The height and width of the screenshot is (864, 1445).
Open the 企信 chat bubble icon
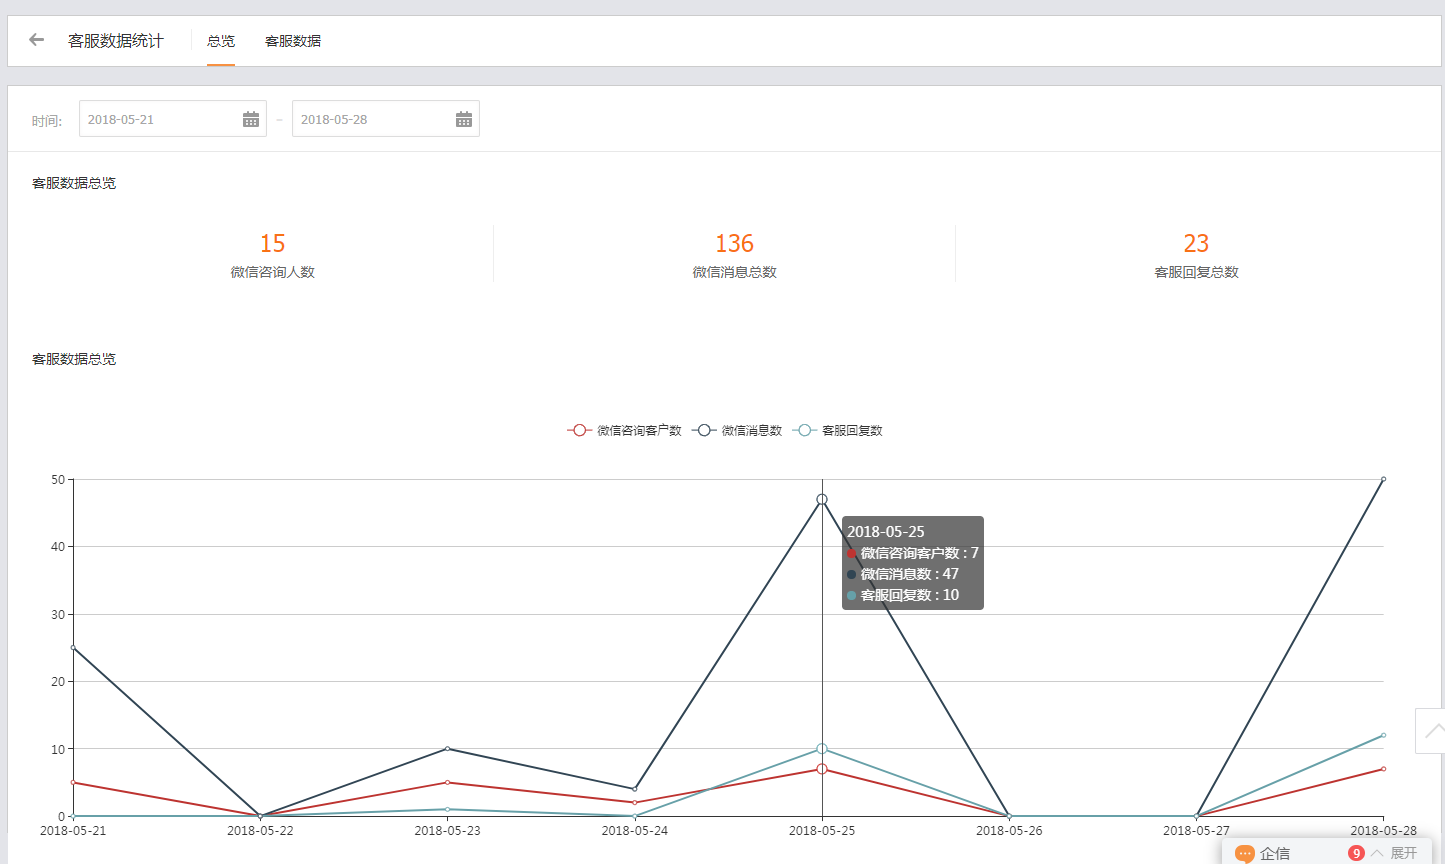[1245, 853]
